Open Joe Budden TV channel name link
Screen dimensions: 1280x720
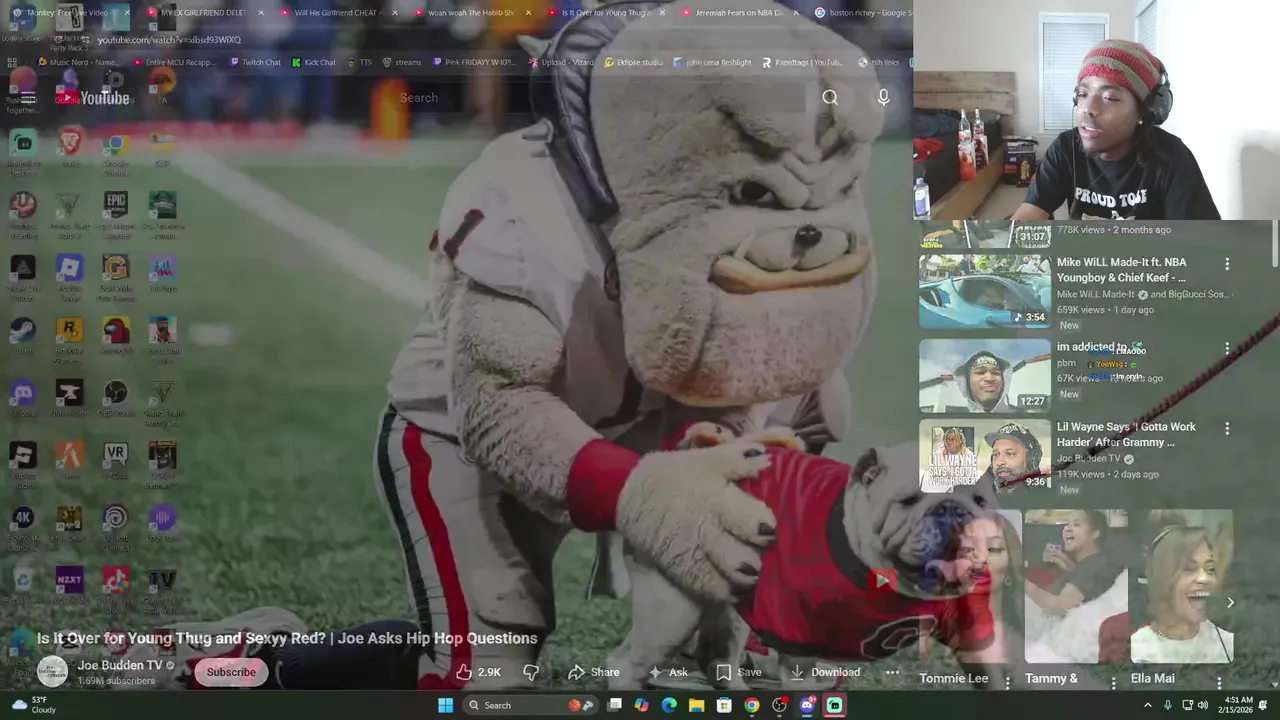click(x=120, y=665)
